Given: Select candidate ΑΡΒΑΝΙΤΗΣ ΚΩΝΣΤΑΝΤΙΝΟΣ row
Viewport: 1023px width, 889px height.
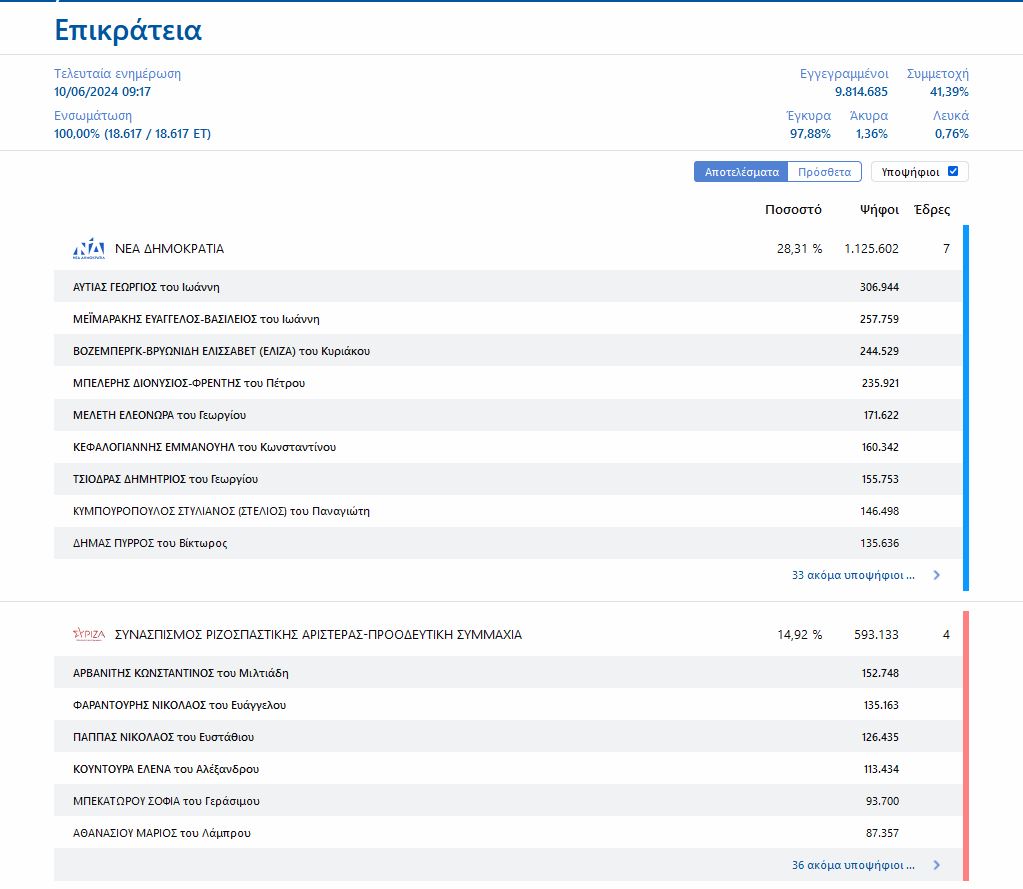Looking at the screenshot, I should (x=180, y=673).
